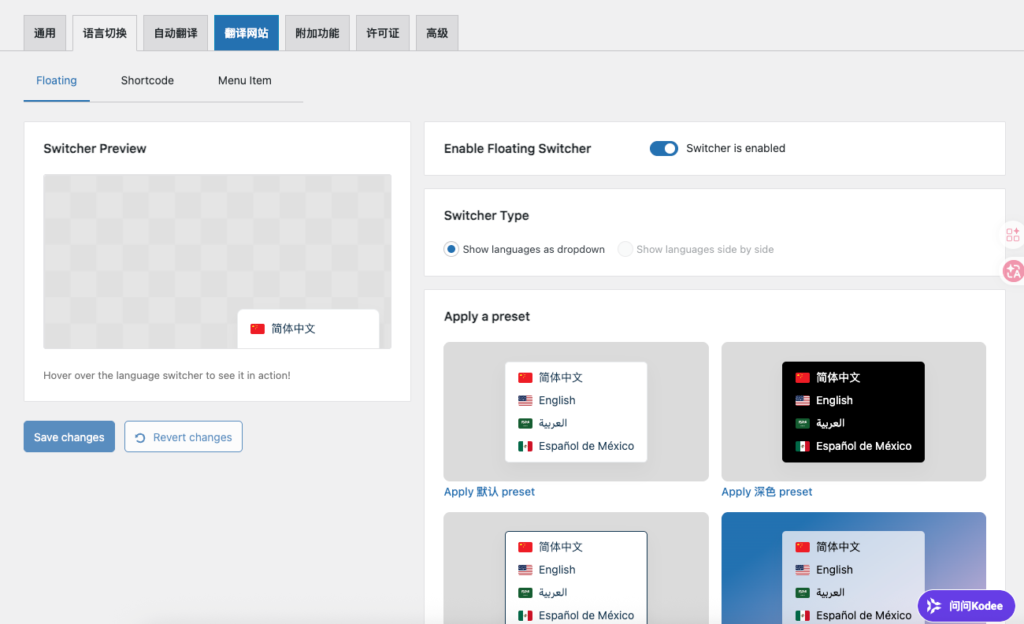Click Saudi flag in default preset

[525, 423]
